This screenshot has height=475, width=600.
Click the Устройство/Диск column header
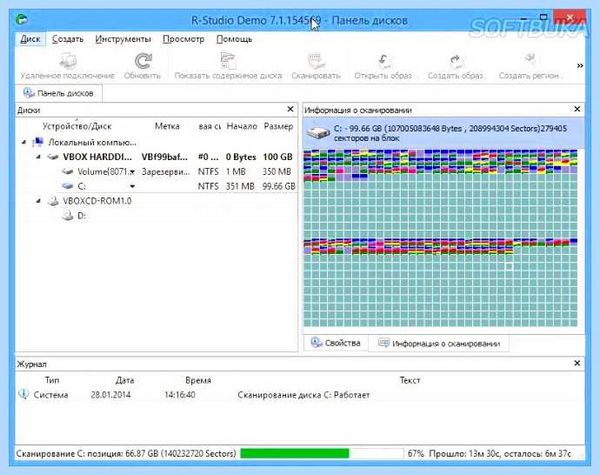[77, 126]
